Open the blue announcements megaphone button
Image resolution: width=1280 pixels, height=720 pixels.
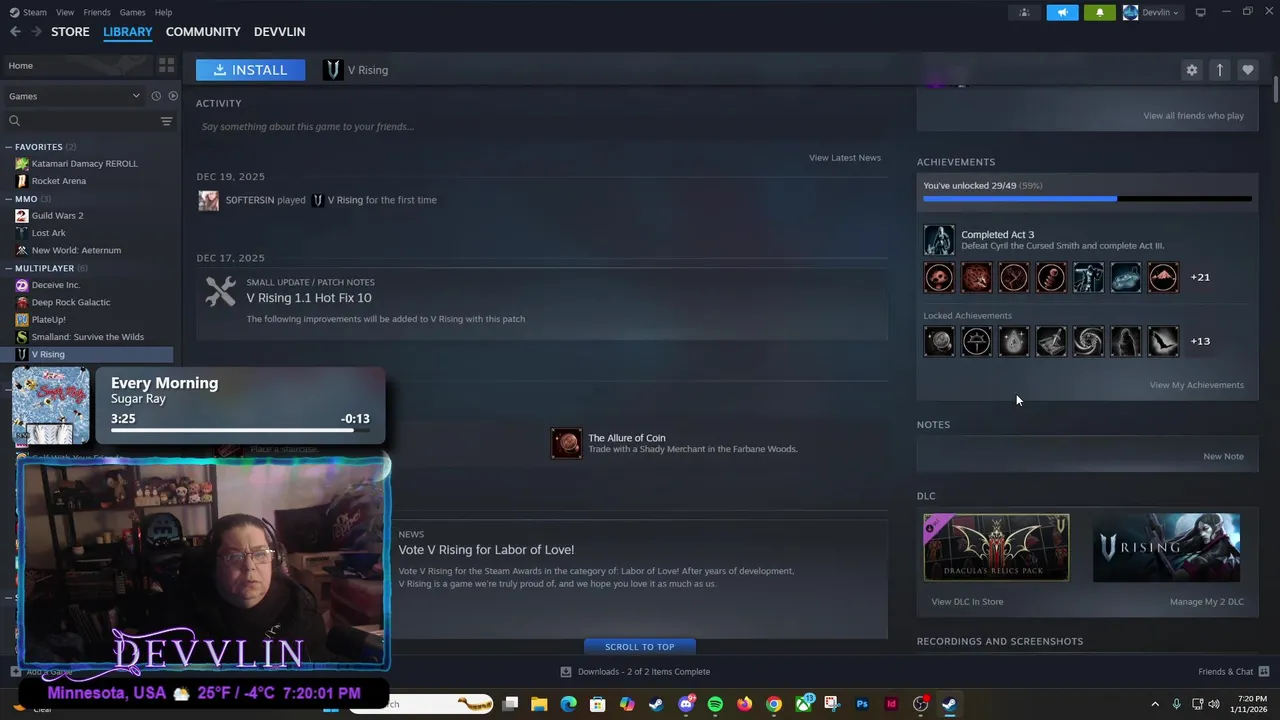pos(1062,12)
